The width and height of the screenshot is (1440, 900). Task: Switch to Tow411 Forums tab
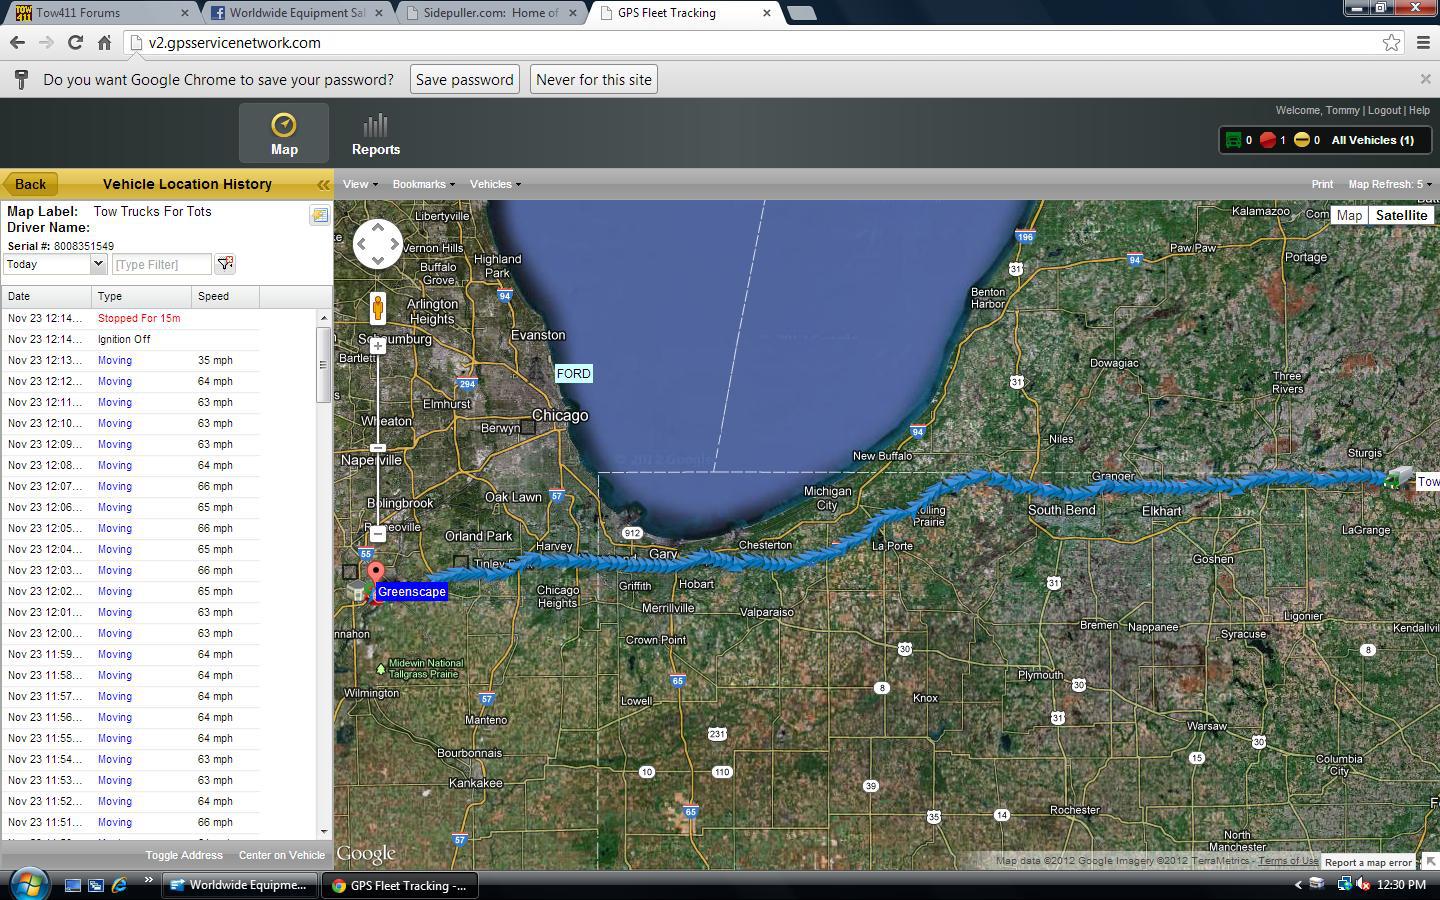point(95,13)
